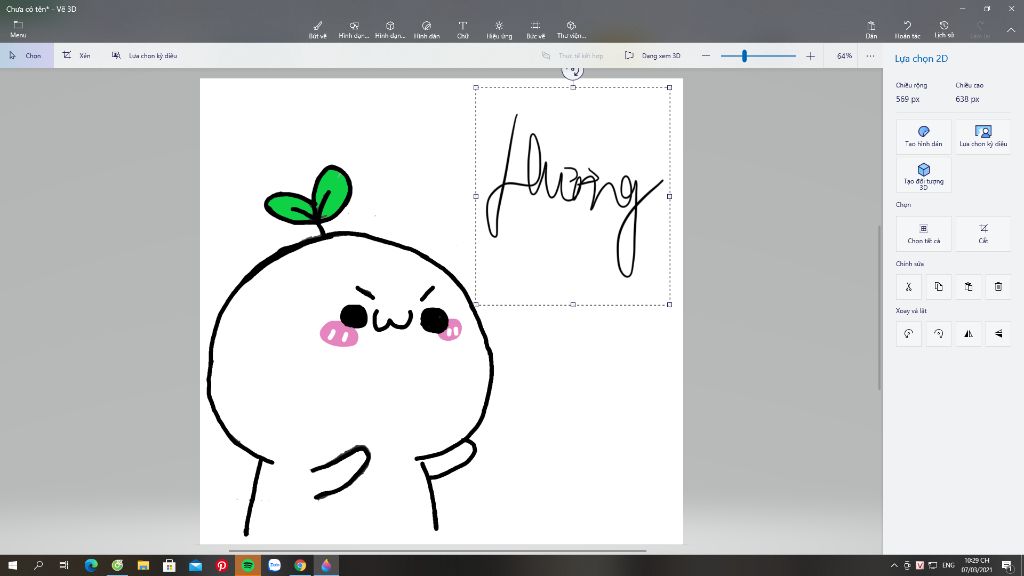The image size is (1024, 576).
Task: Open the Bức vẽ canvas tool
Action: (x=536, y=29)
